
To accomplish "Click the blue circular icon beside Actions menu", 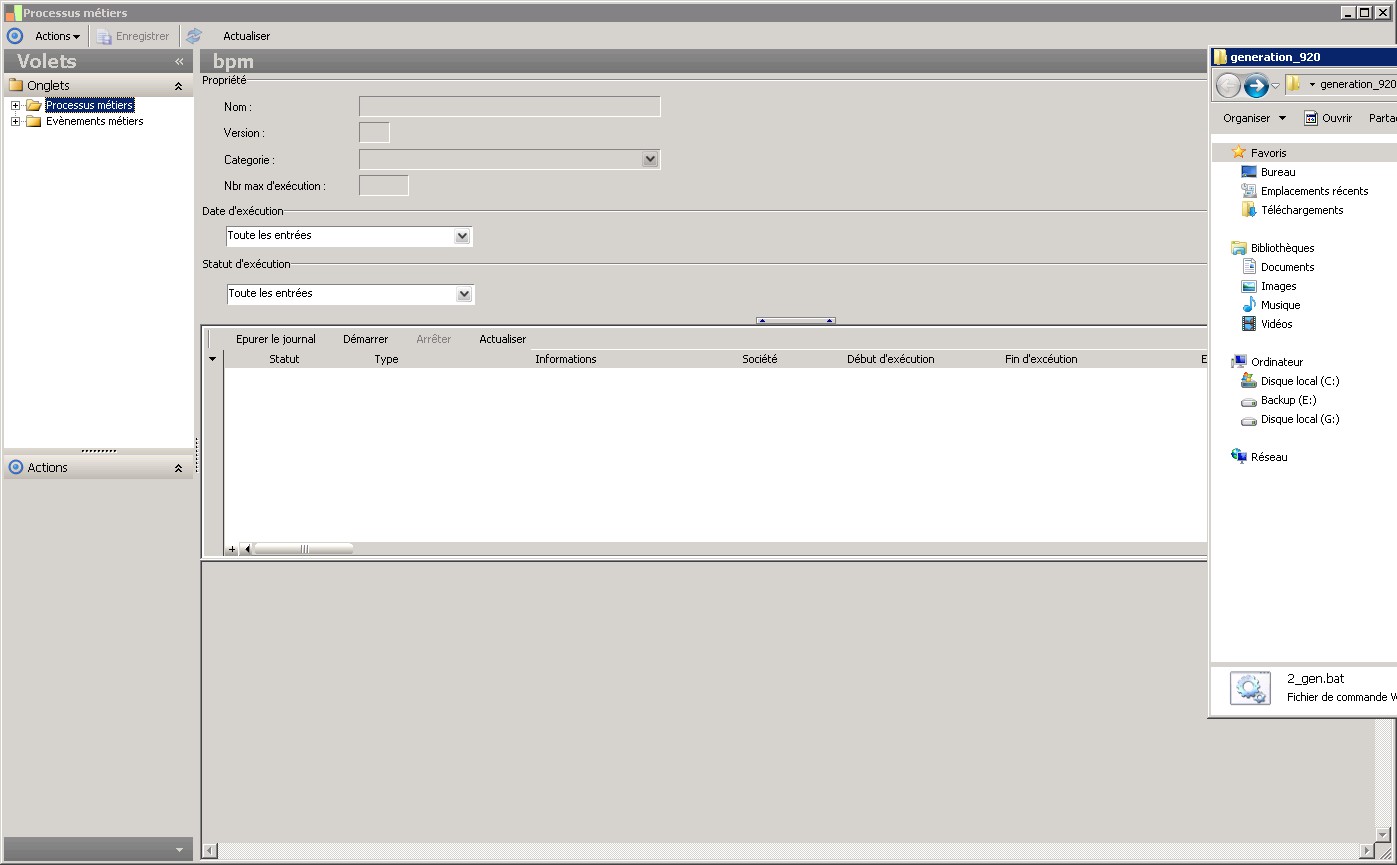I will pos(15,36).
